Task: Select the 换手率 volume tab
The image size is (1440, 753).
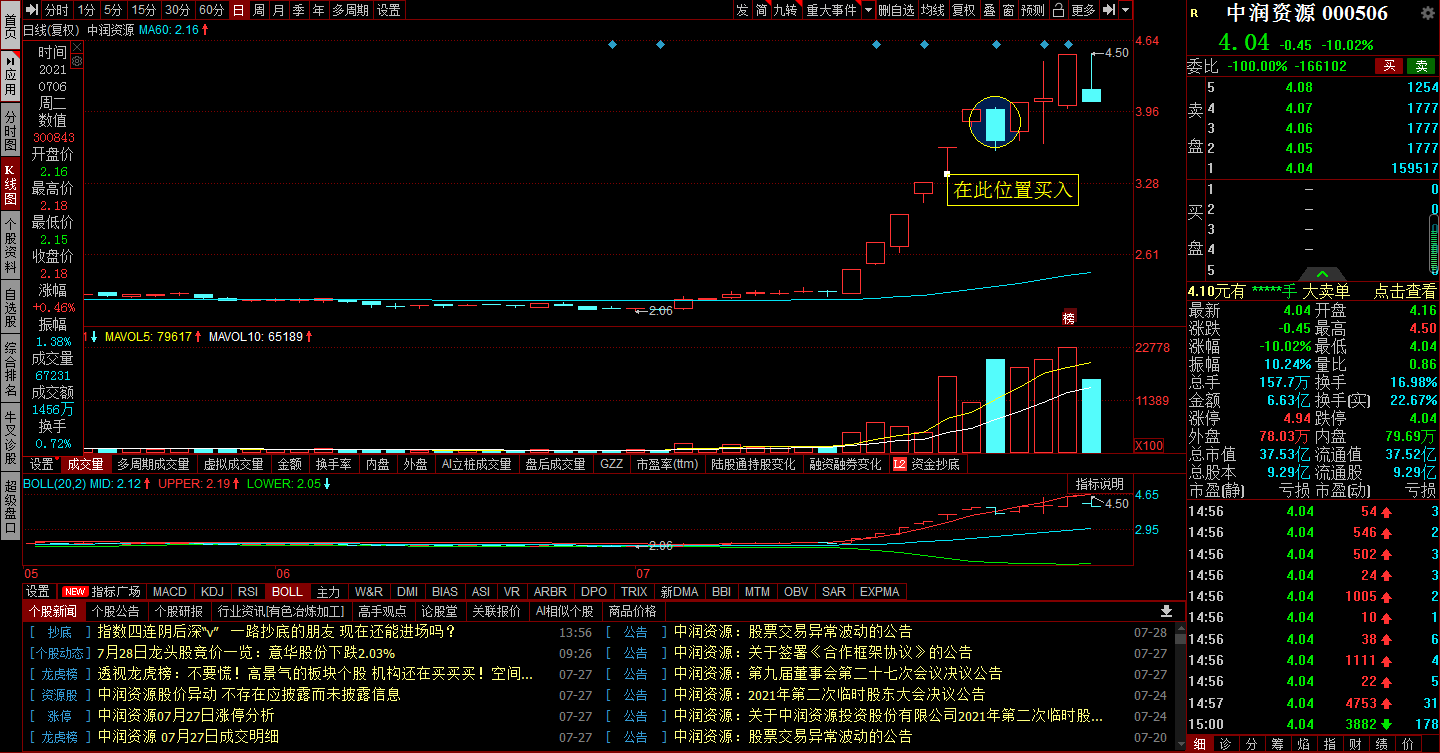Action: (x=333, y=464)
